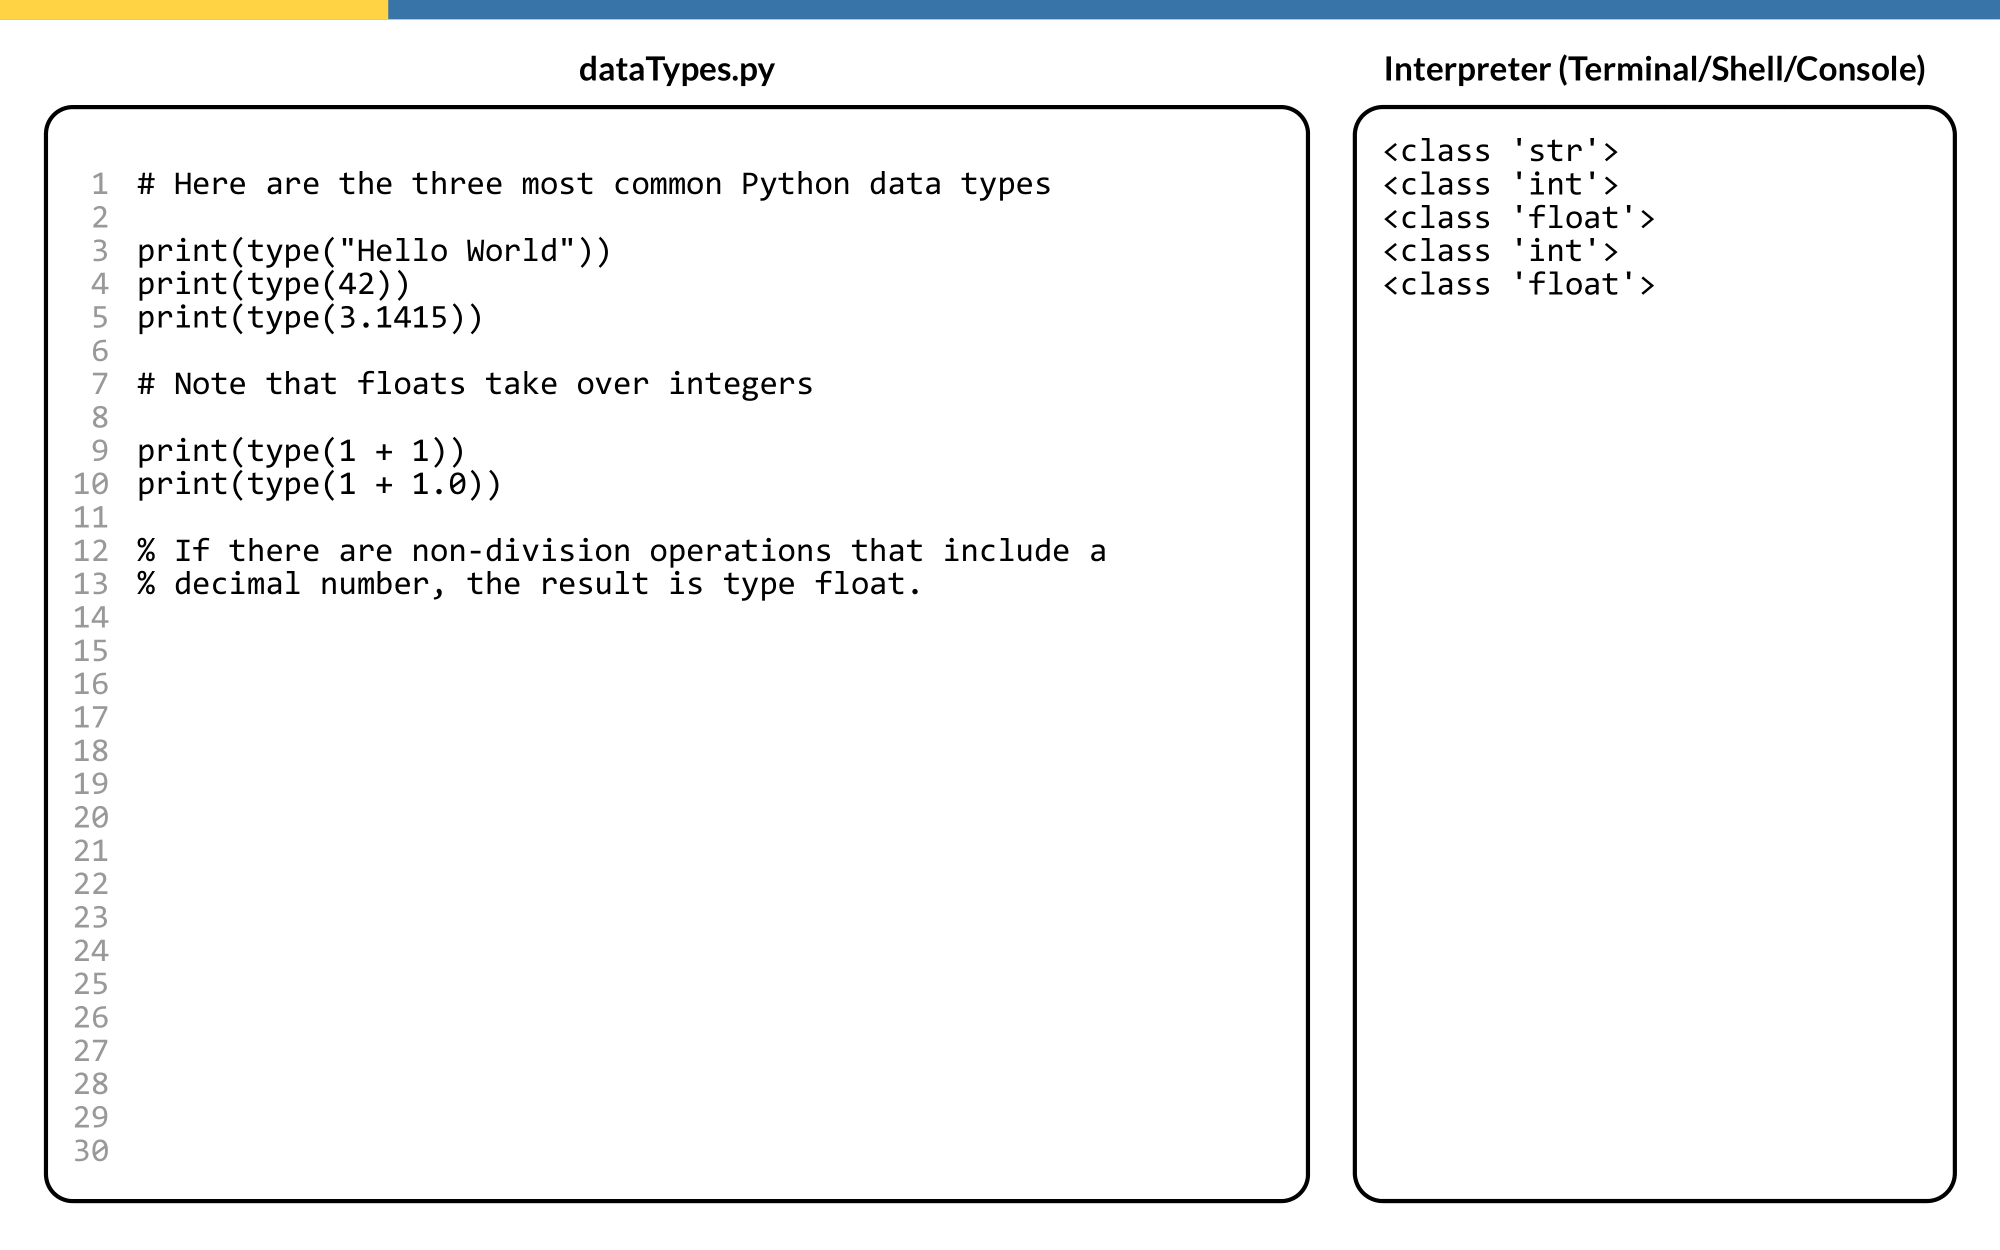The image size is (2000, 1250).
Task: Click line number 10 in gutter
Action: pos(91,484)
